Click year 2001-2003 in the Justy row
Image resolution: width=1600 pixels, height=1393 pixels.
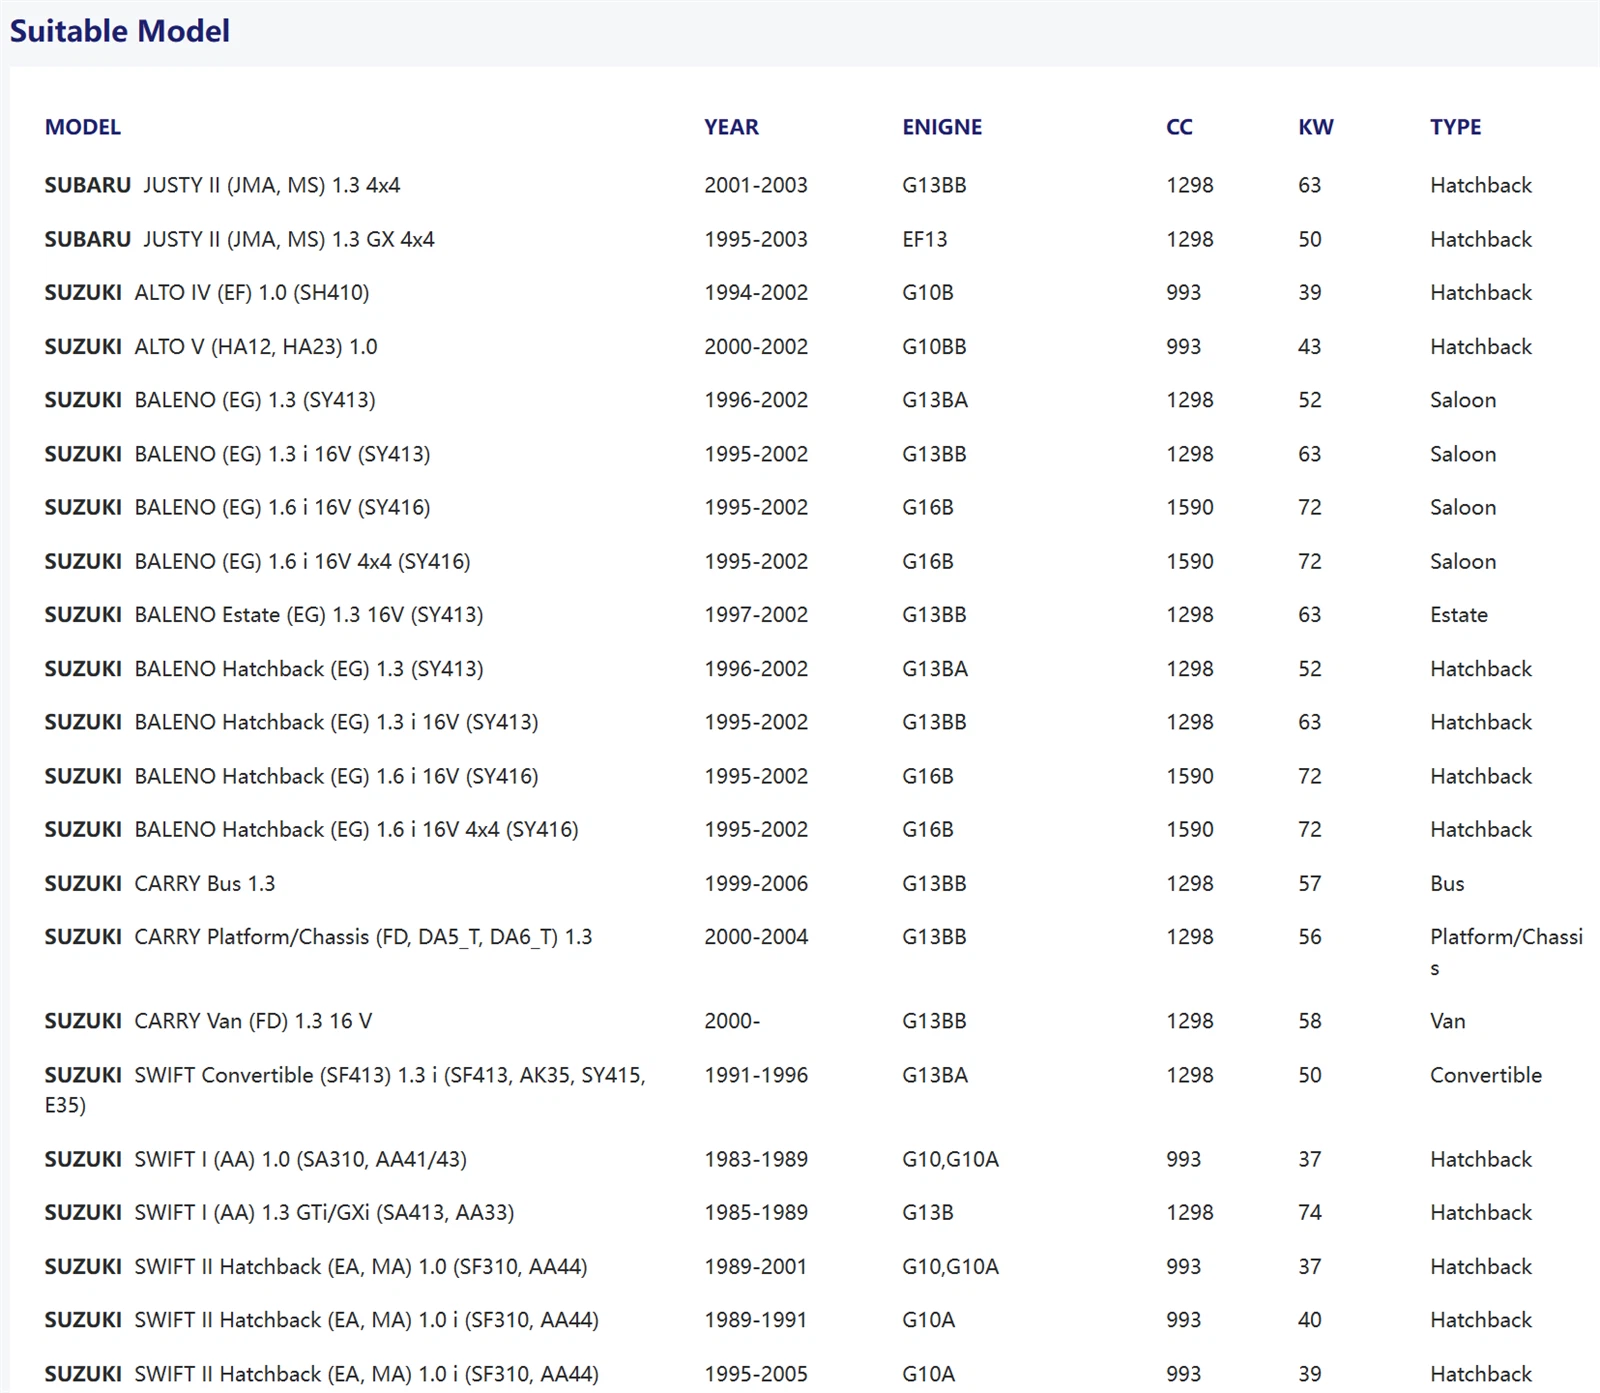coord(755,185)
